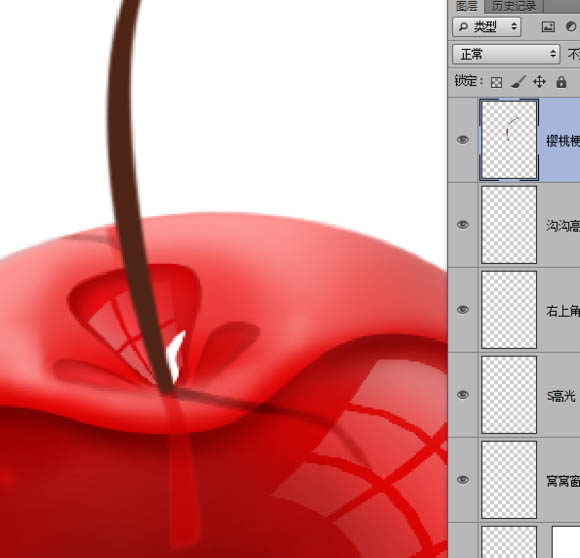Select the 右上角 layer name
This screenshot has height=558, width=580.
click(563, 311)
